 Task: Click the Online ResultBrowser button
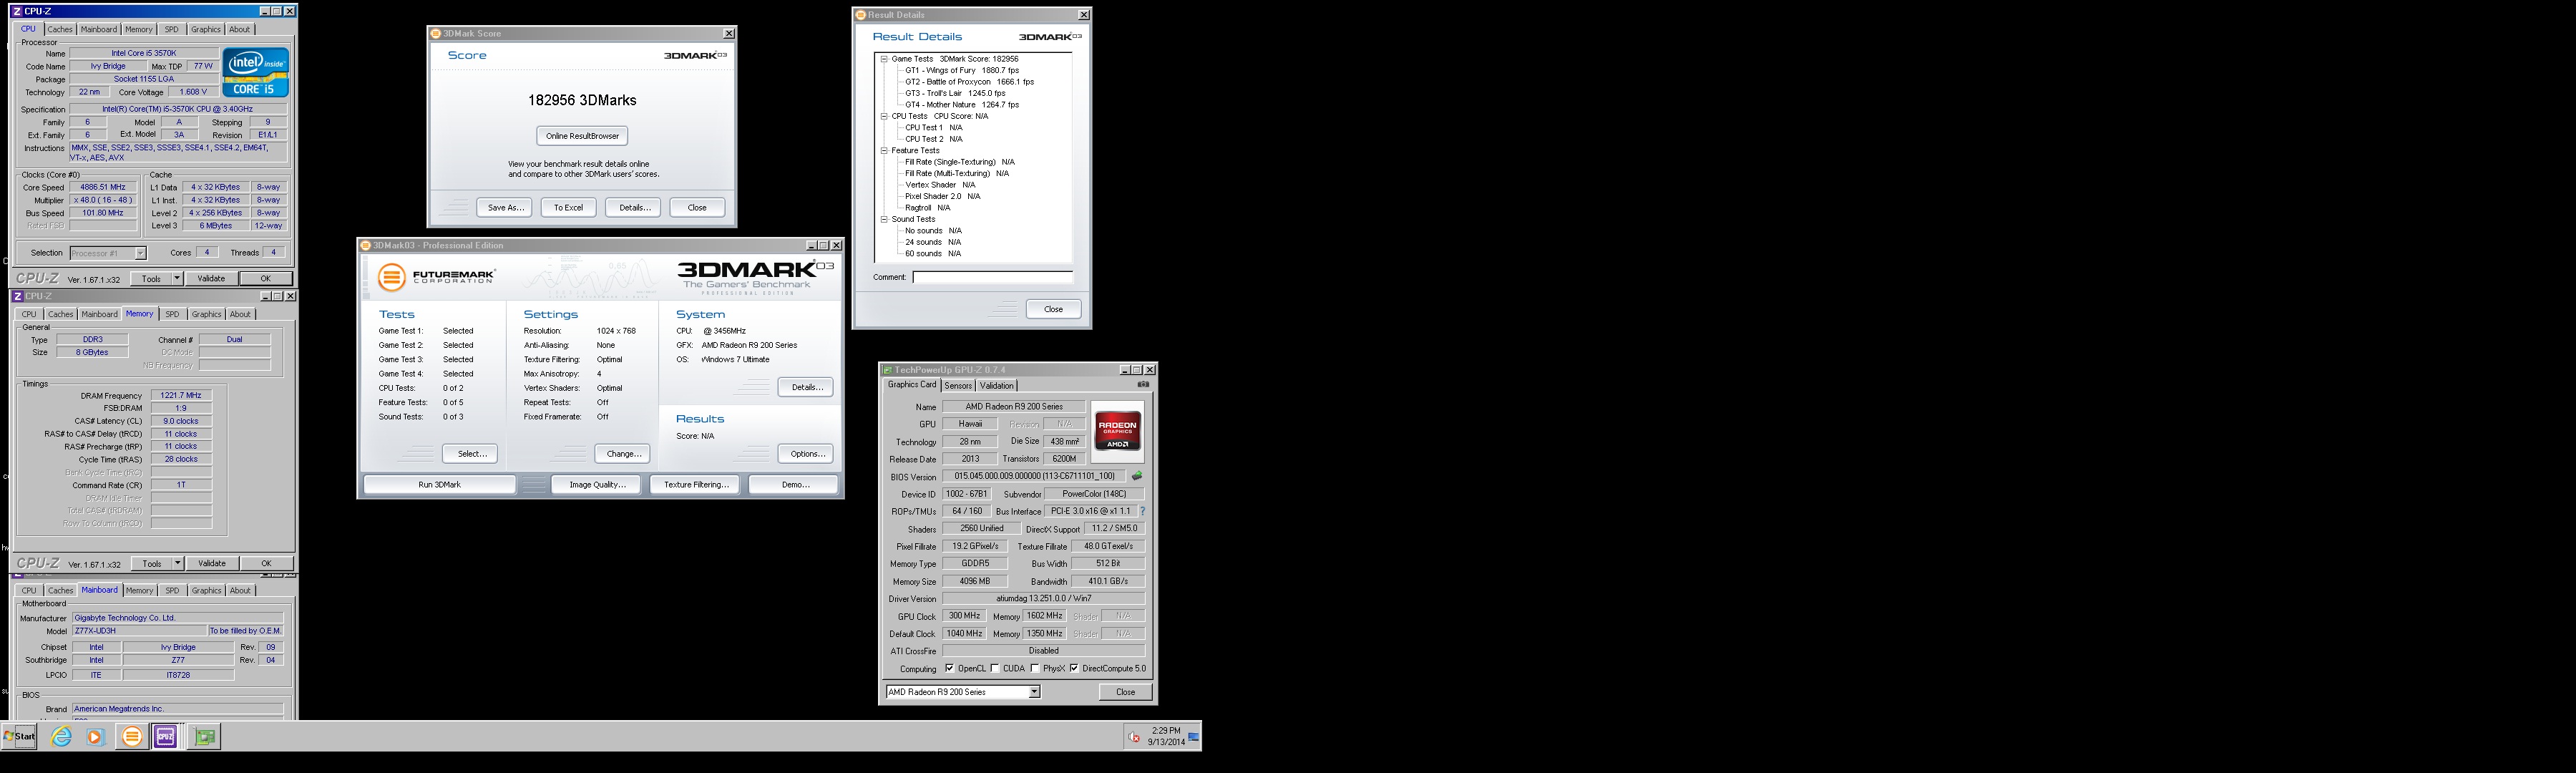582,136
